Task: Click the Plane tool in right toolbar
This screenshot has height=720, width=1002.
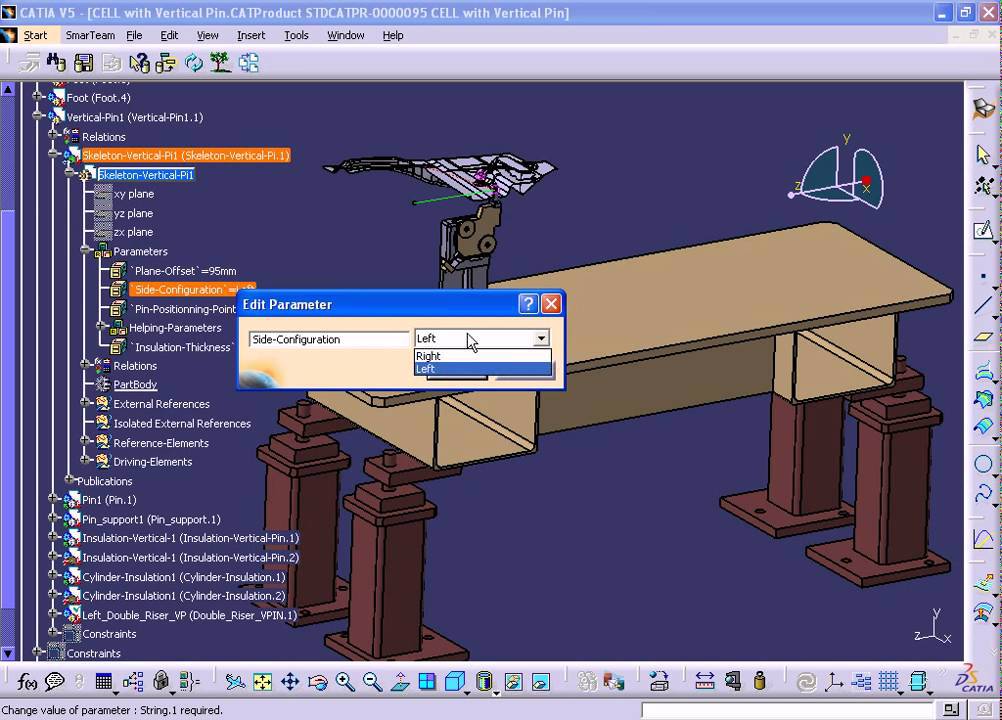Action: [x=983, y=337]
